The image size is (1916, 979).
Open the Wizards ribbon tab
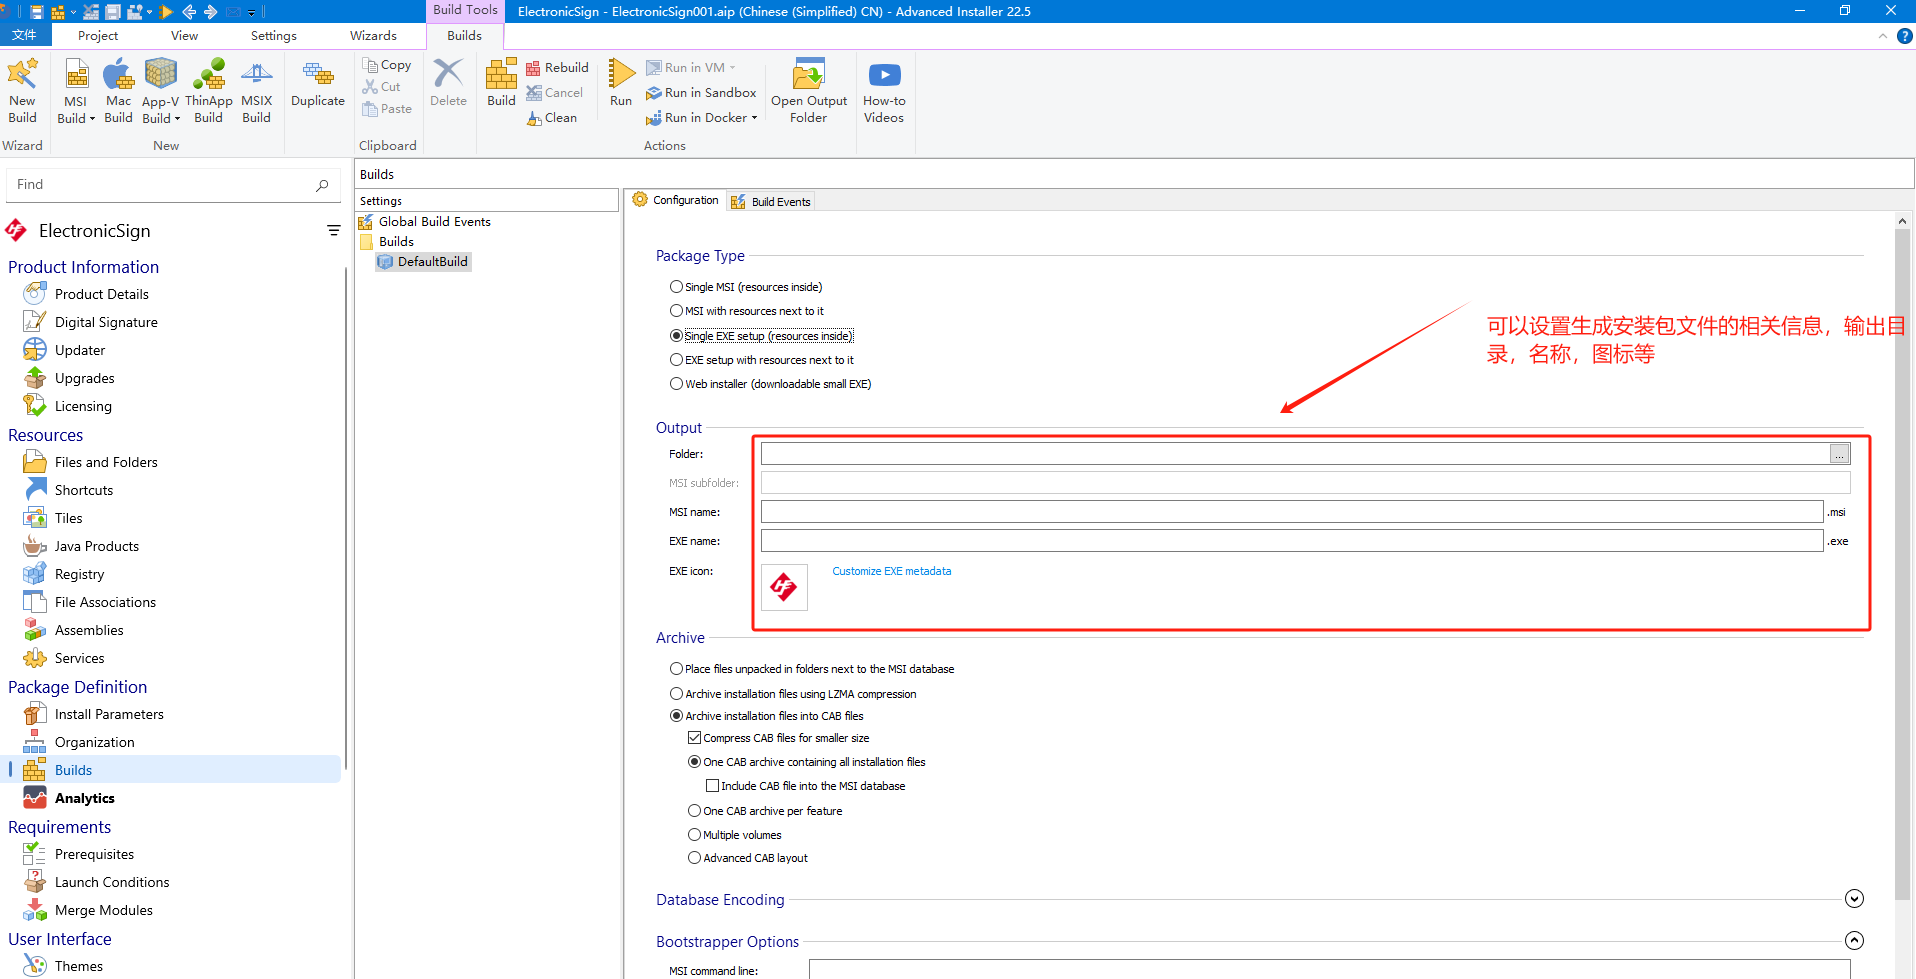[373, 36]
